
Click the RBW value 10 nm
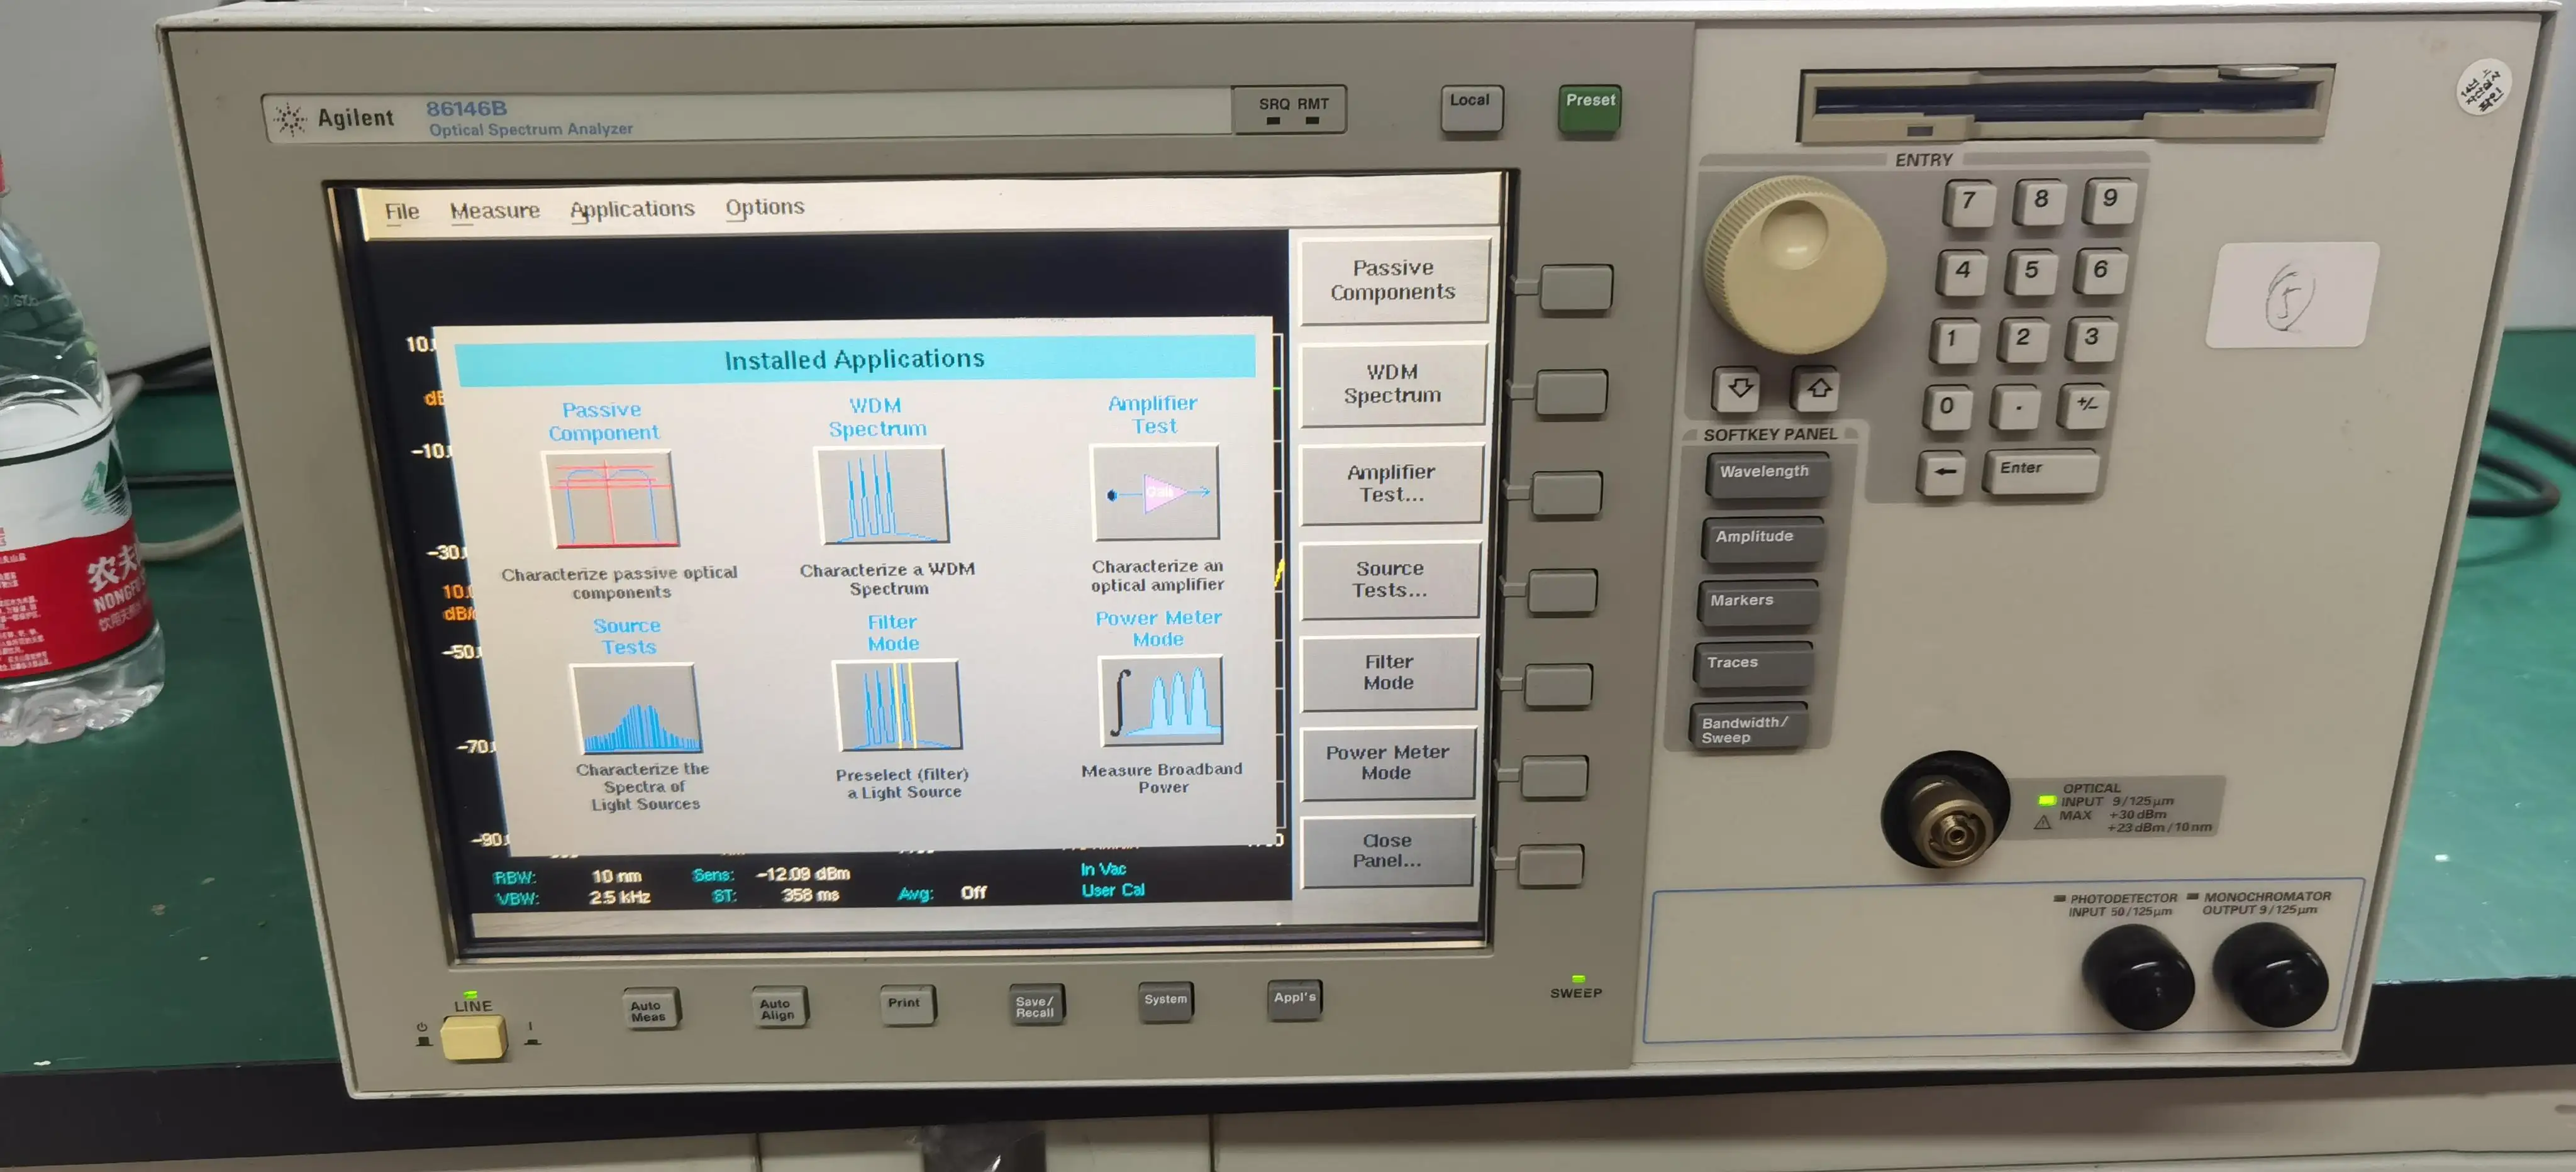click(x=616, y=877)
